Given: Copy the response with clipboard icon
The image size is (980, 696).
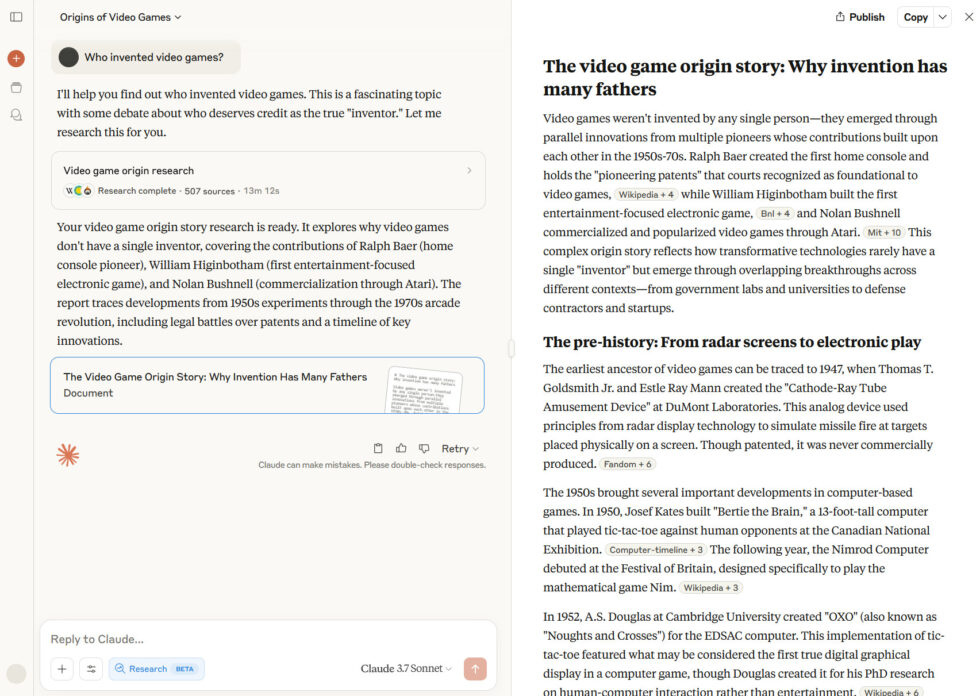Looking at the screenshot, I should click(x=378, y=449).
